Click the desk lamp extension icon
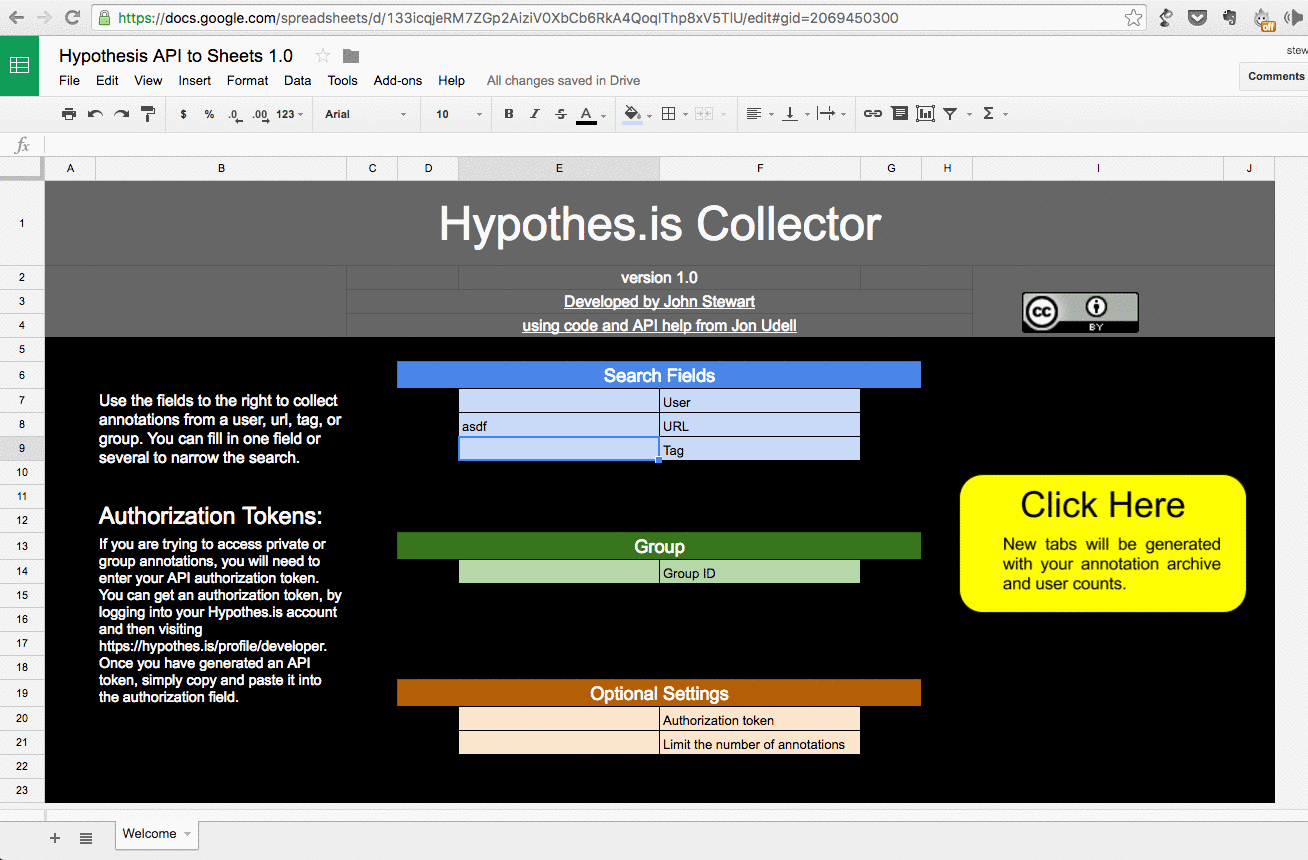The image size is (1308, 860). [x=1166, y=17]
